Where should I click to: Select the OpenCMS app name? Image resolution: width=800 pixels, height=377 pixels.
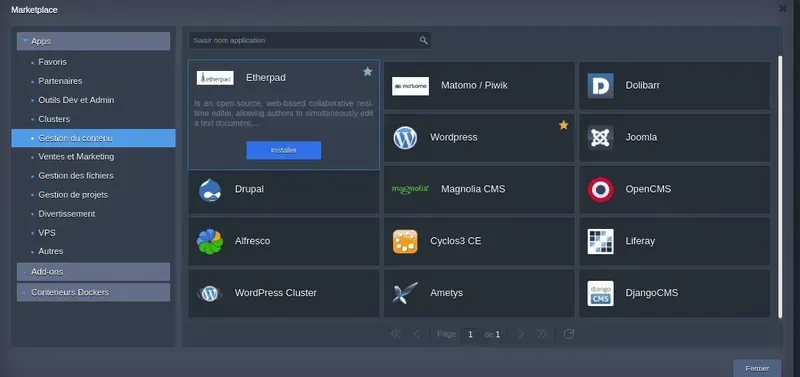pos(648,189)
